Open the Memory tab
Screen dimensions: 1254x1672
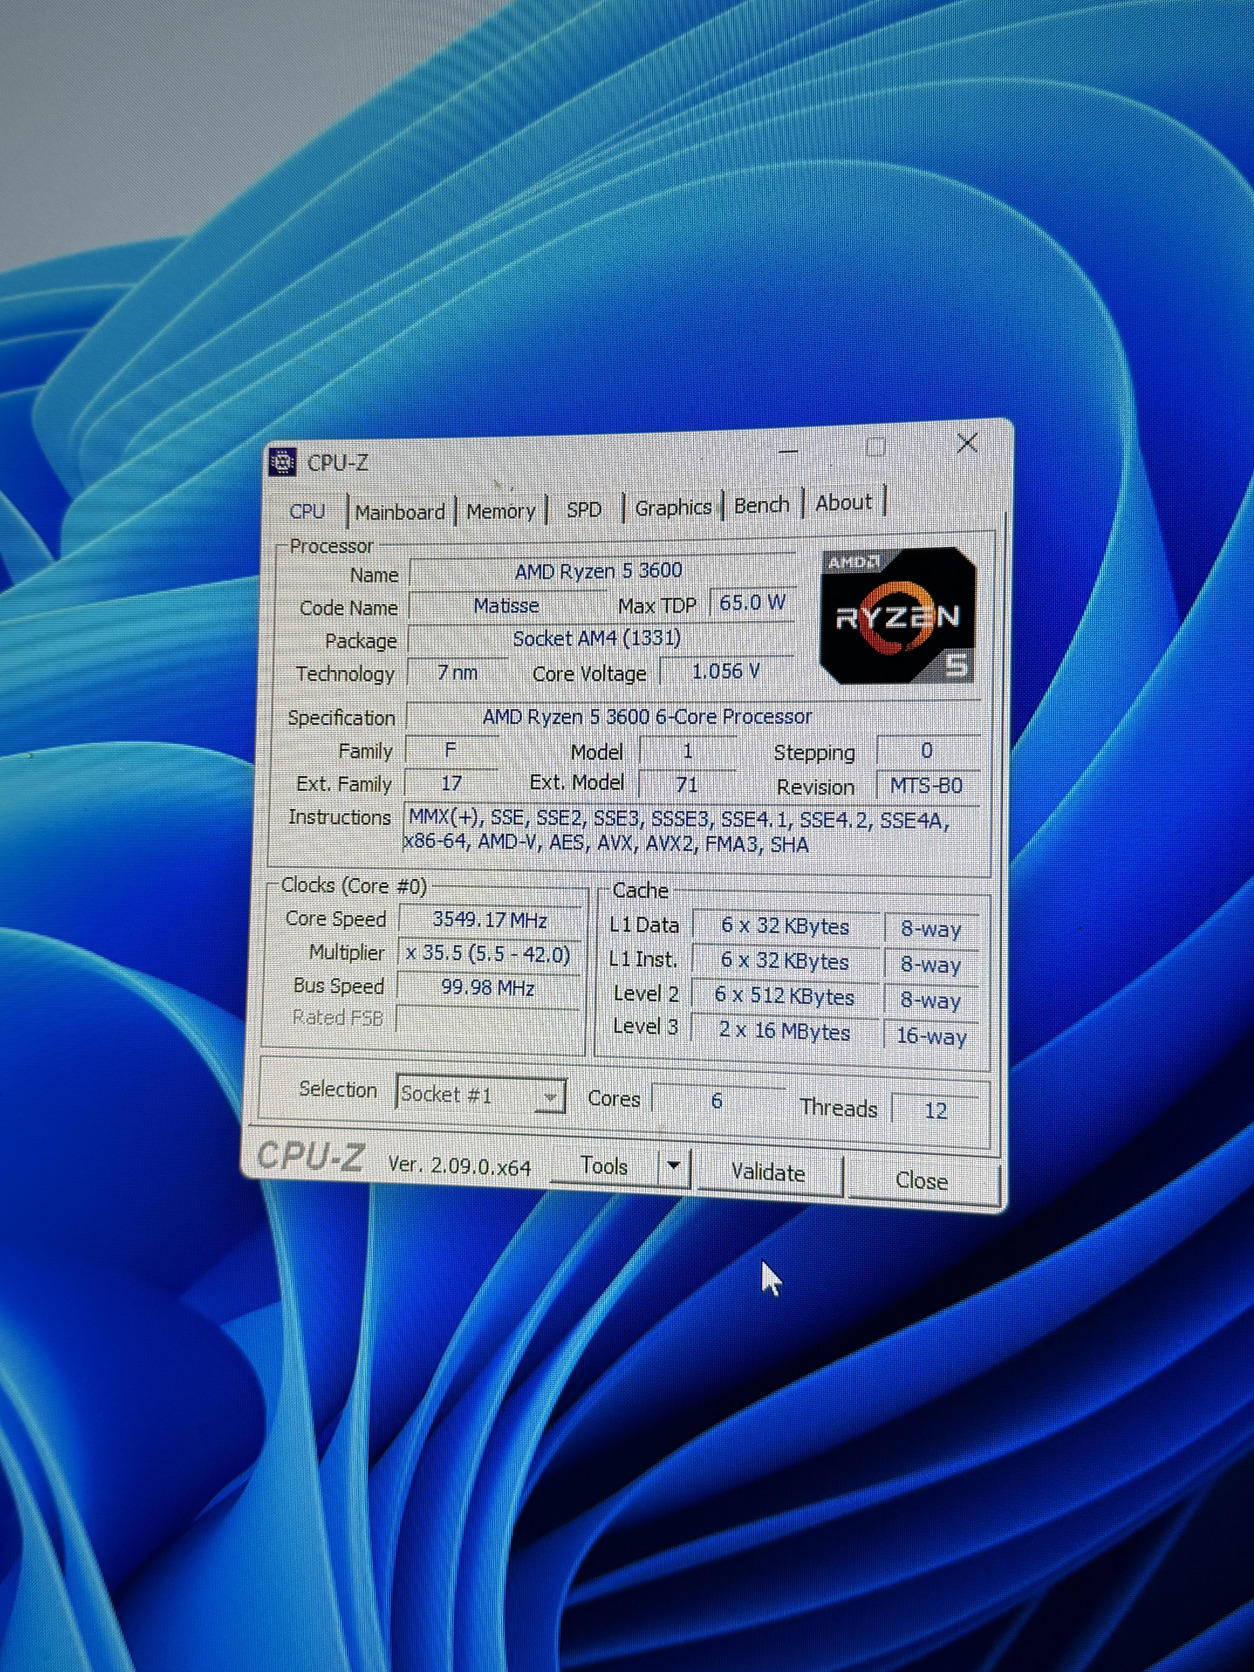[x=500, y=511]
